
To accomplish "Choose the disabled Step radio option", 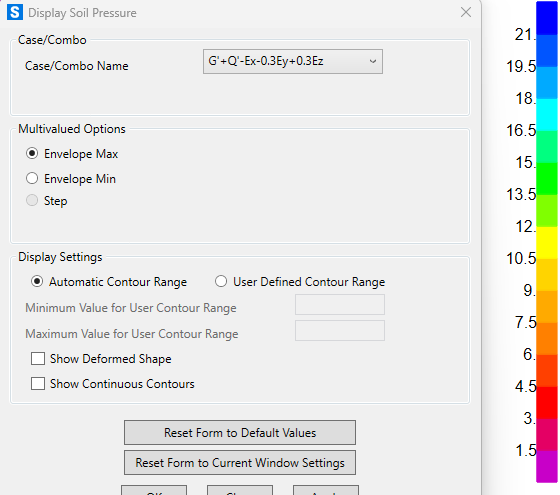I will (x=32, y=200).
